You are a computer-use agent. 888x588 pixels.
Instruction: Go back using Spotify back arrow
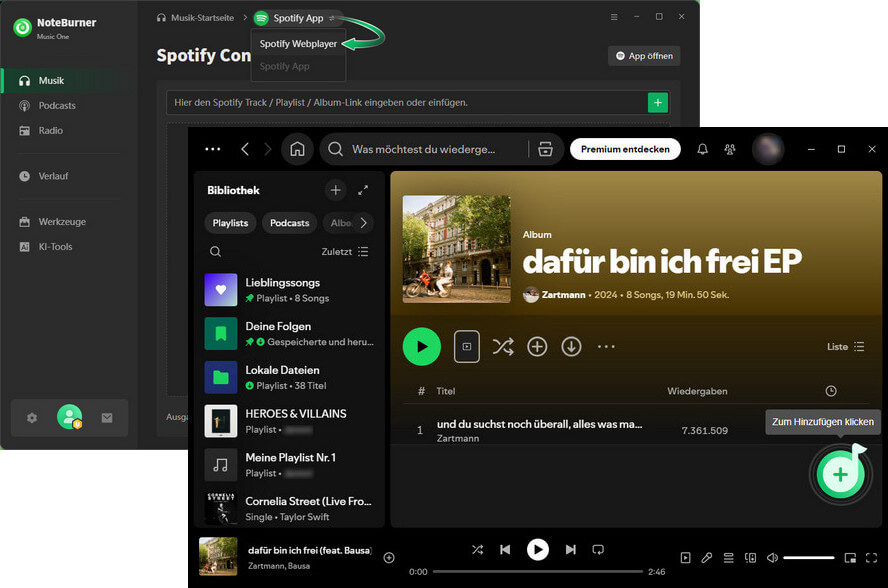[245, 149]
